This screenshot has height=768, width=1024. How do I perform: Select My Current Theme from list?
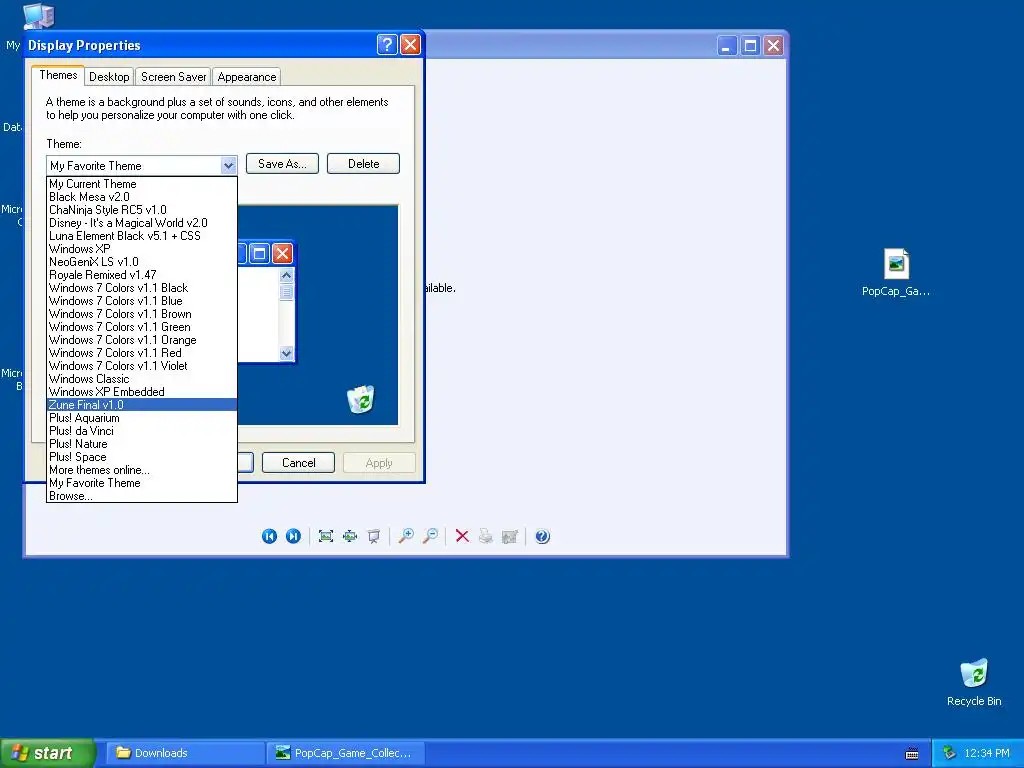142,184
